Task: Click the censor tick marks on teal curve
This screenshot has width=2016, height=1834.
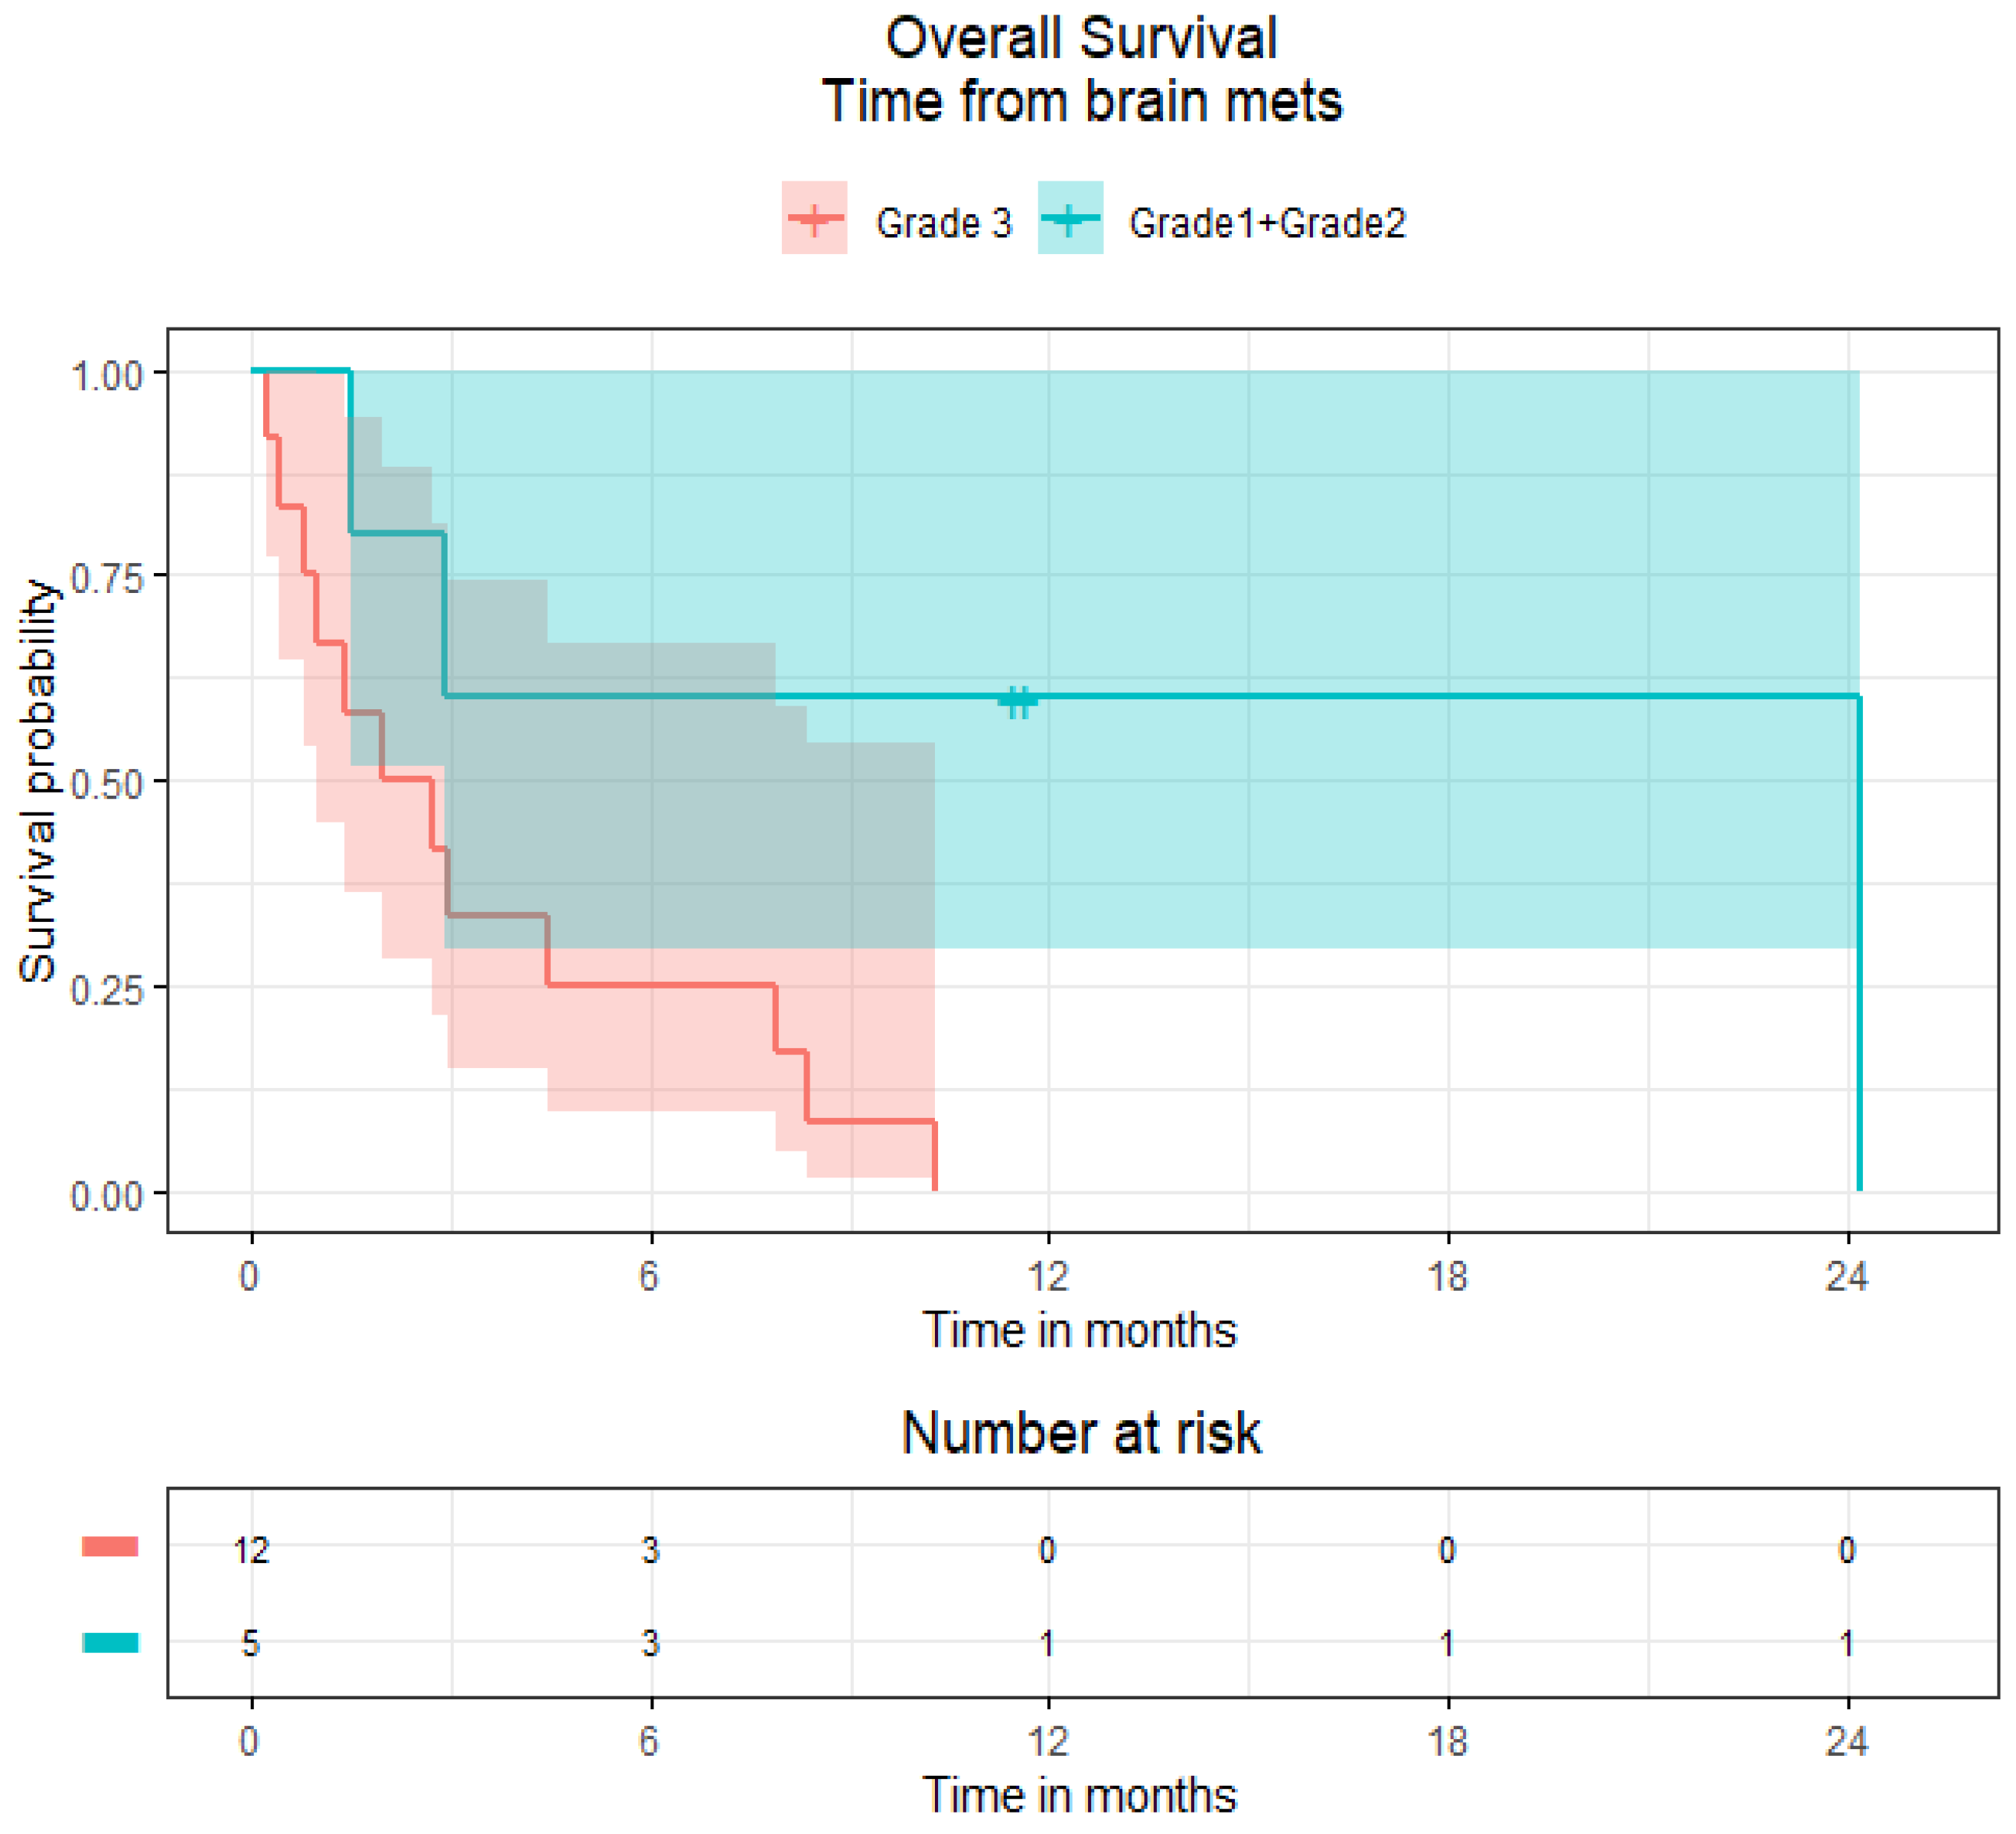Action: [x=1018, y=702]
